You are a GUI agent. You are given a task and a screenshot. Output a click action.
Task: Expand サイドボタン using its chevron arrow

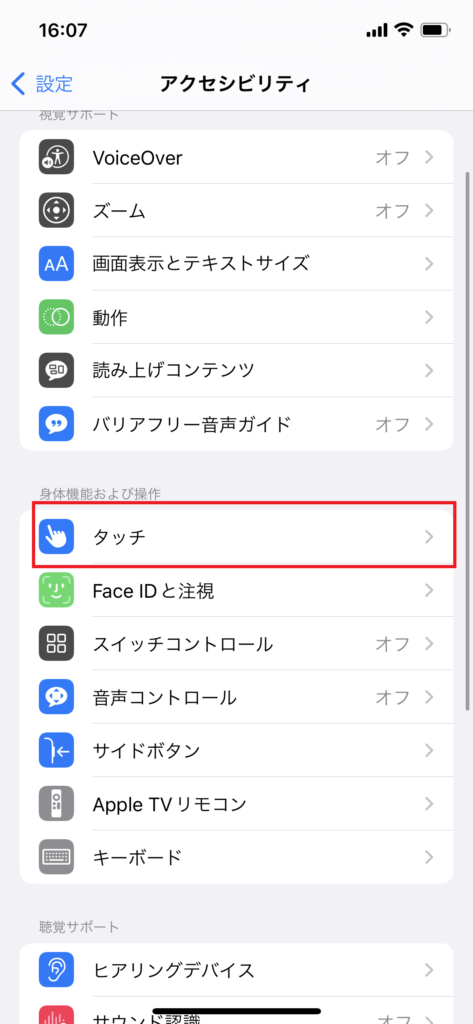[x=429, y=750]
